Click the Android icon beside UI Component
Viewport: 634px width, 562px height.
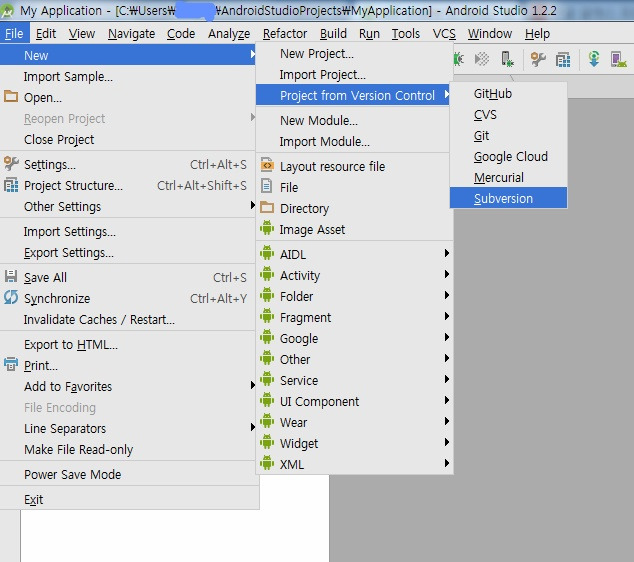pos(267,400)
